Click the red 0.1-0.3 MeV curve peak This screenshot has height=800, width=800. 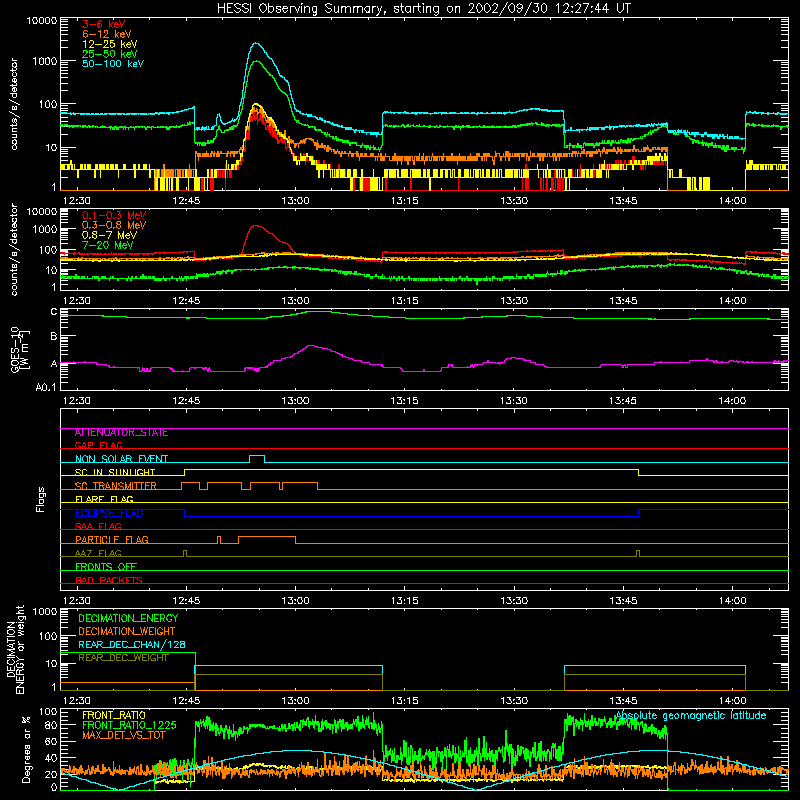click(256, 226)
